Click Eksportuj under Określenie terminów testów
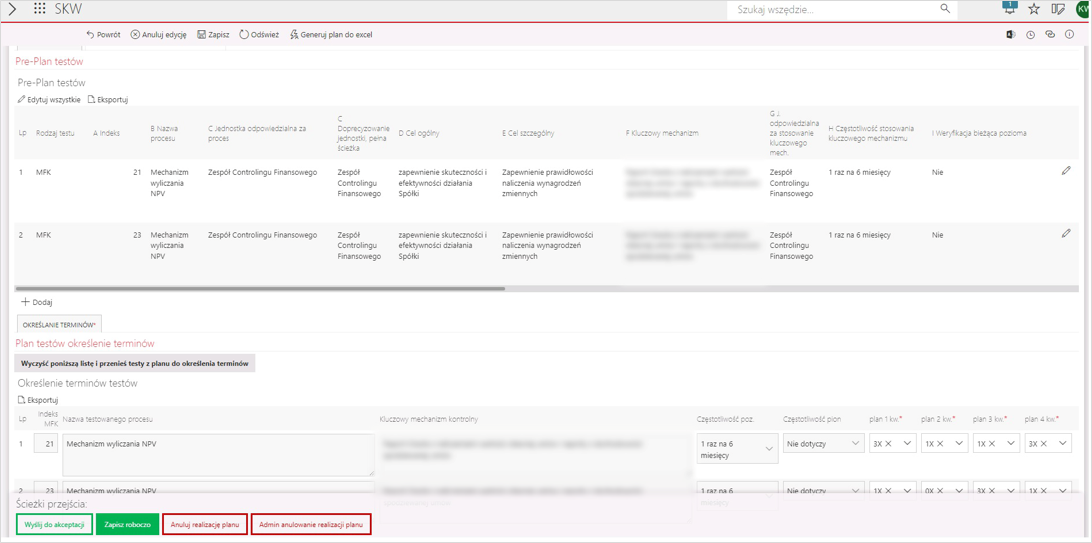1092x543 pixels. point(38,400)
